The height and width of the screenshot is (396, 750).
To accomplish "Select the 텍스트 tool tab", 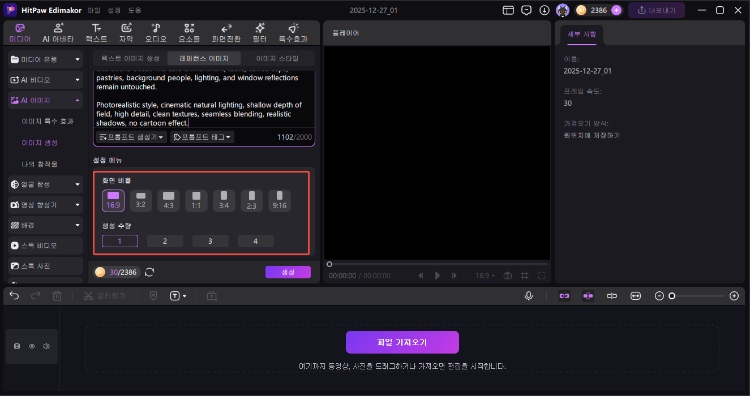I will point(96,33).
